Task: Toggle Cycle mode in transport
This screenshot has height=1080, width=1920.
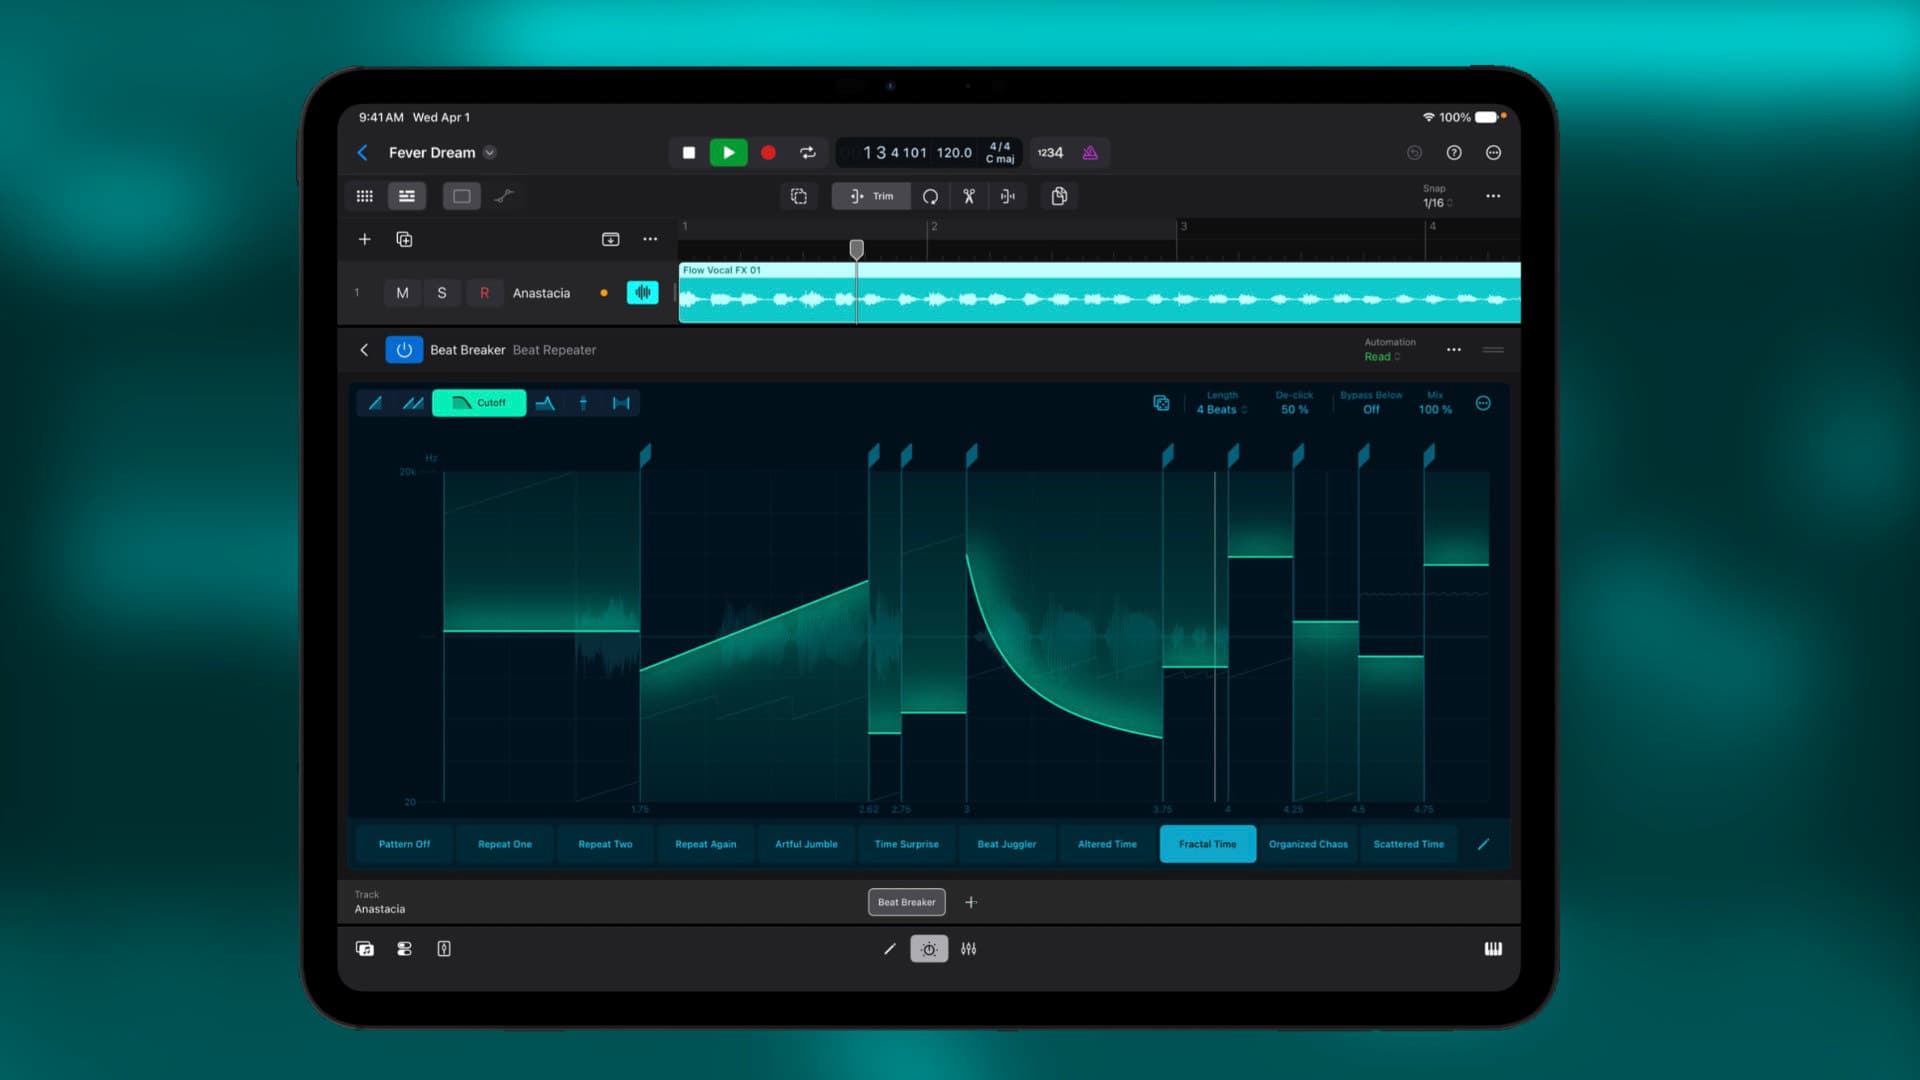Action: (x=807, y=153)
